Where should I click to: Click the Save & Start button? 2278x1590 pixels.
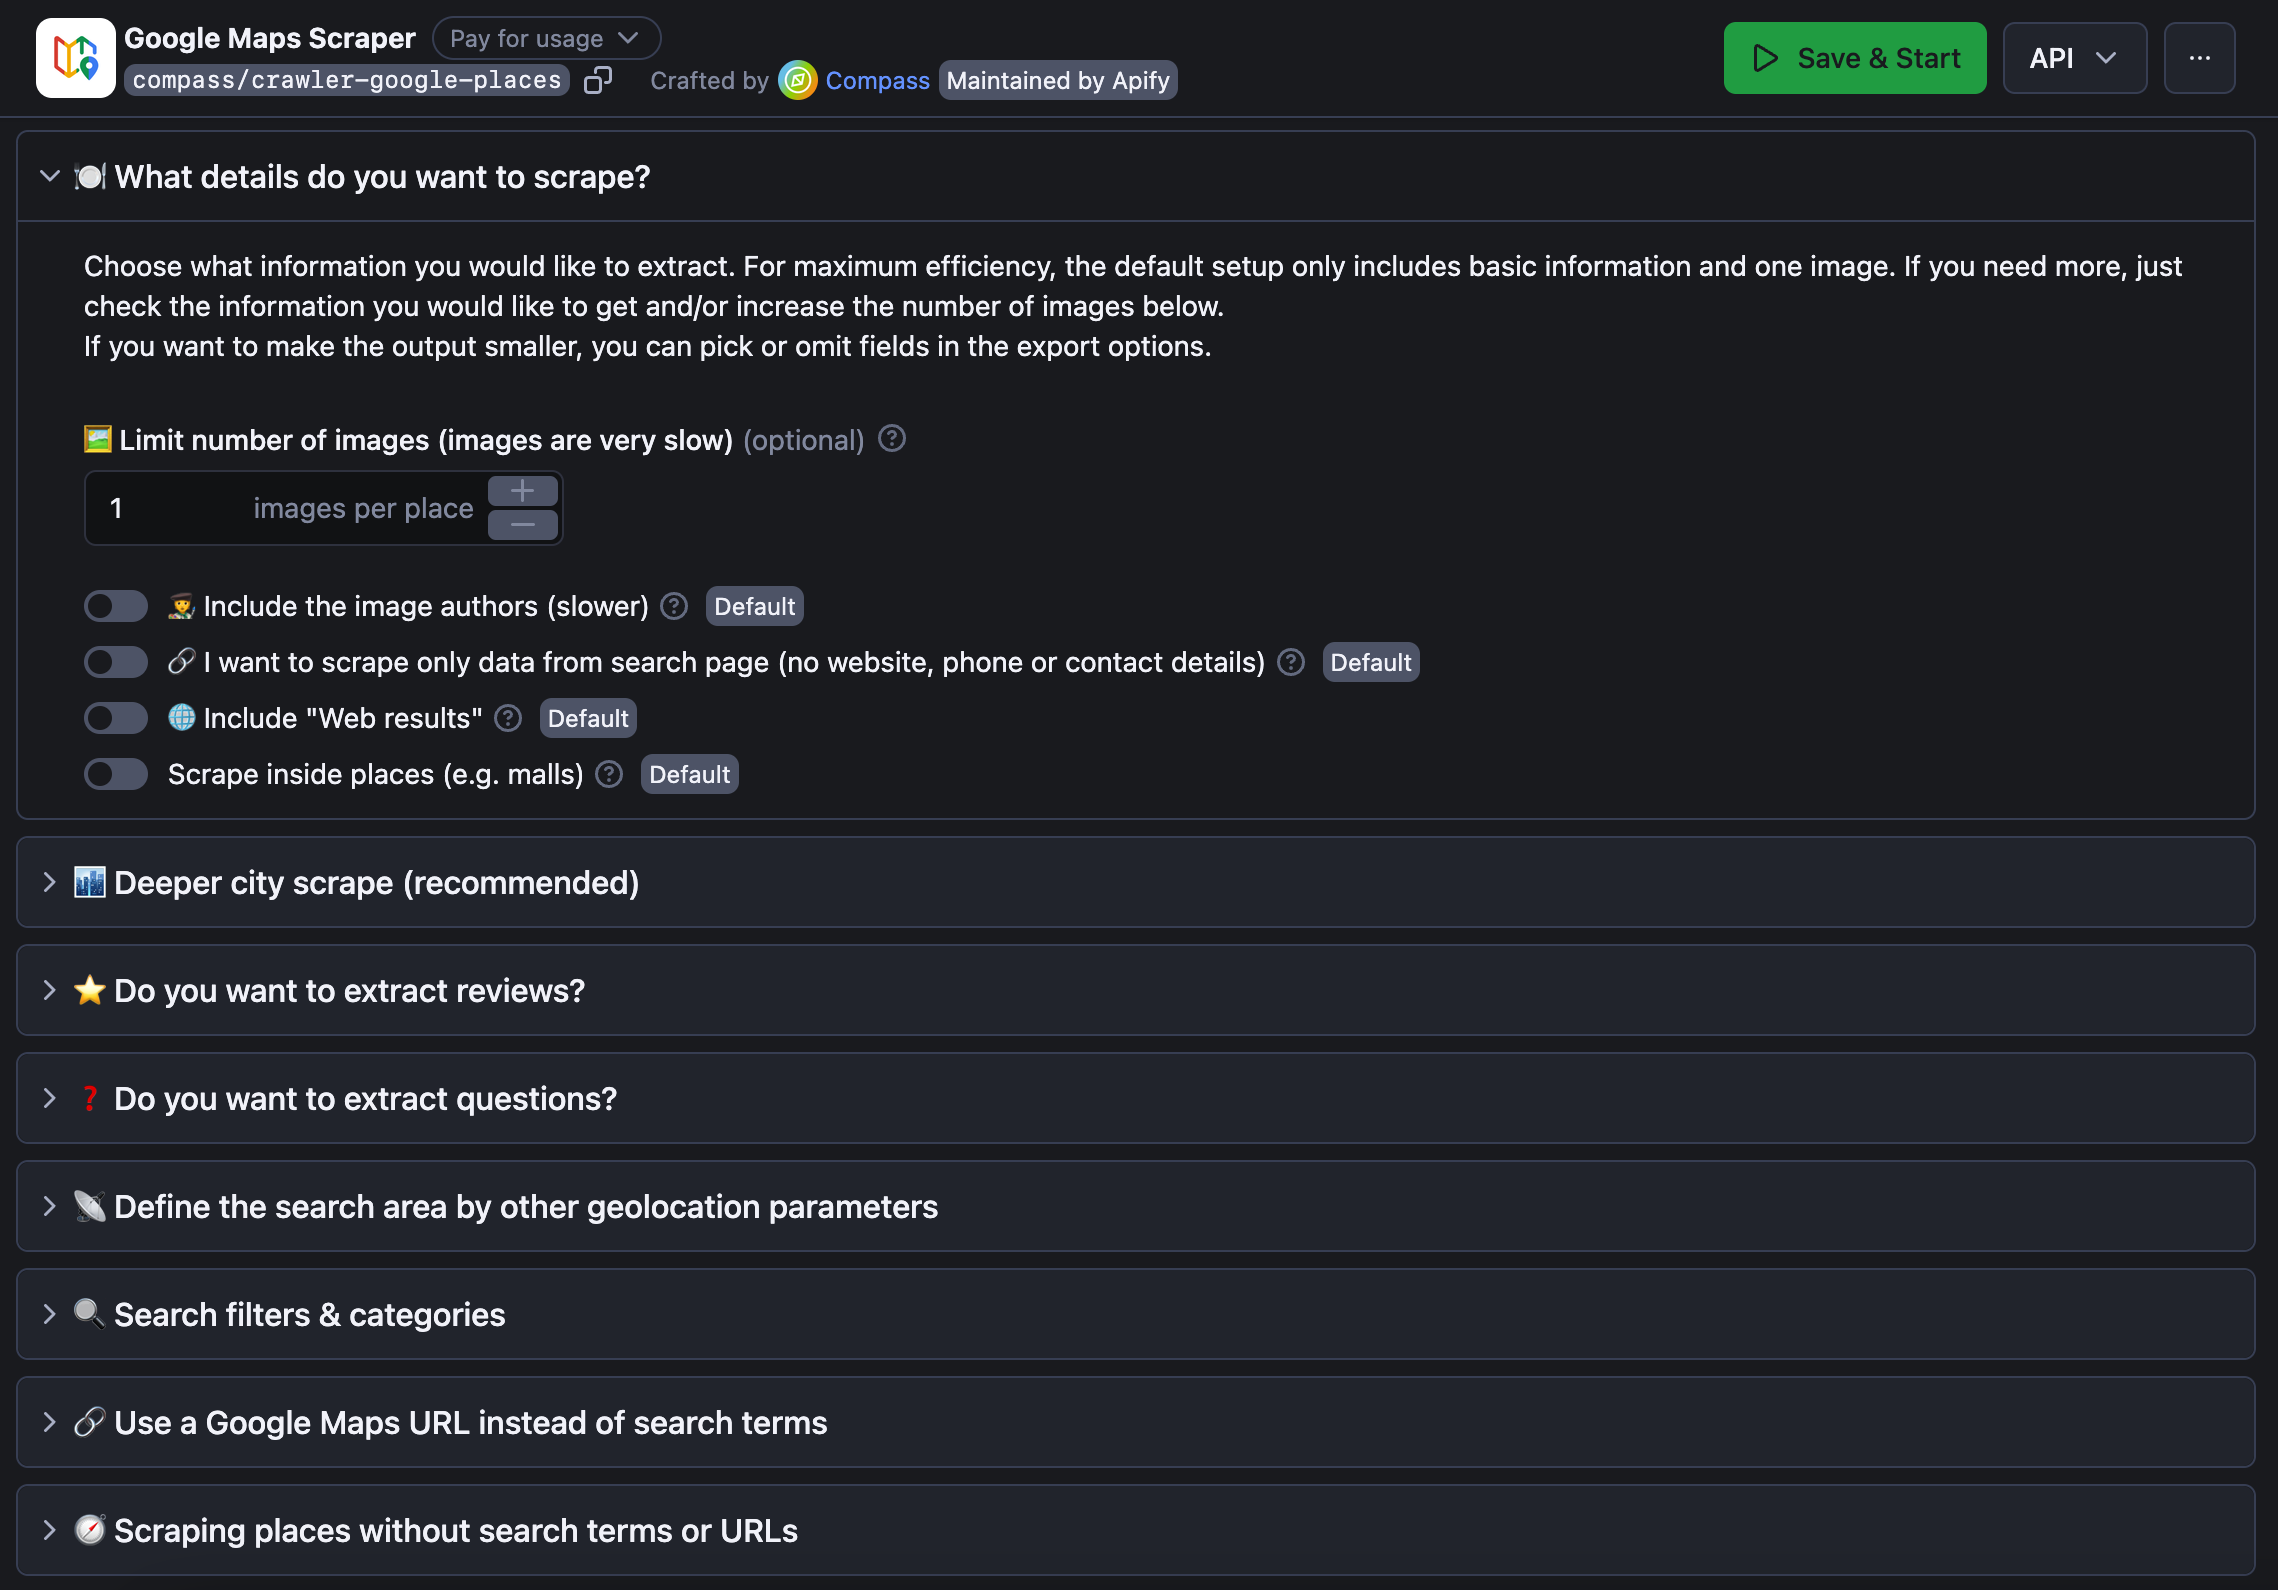click(x=1855, y=58)
